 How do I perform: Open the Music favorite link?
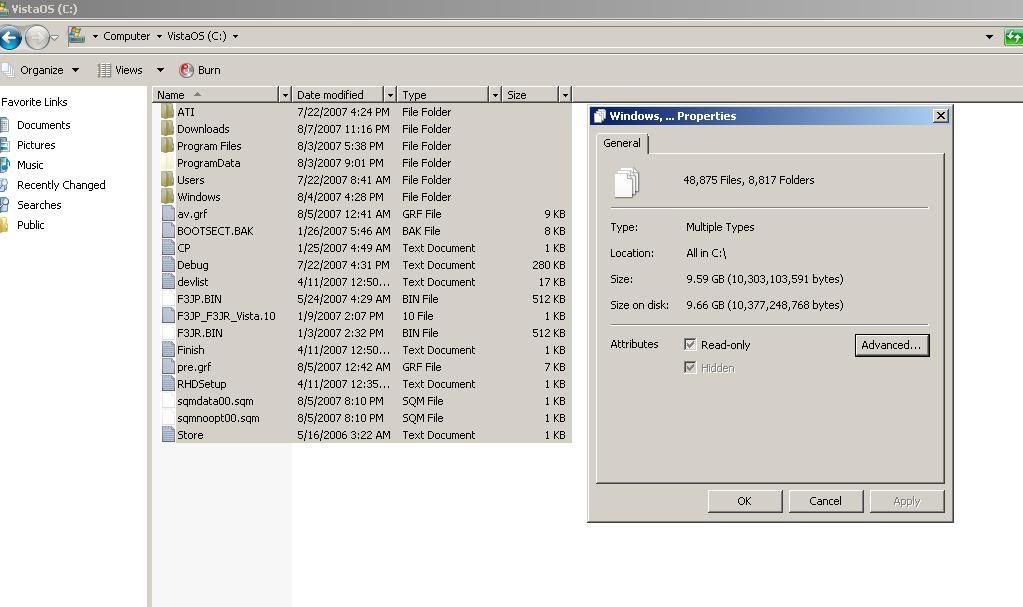click(30, 165)
